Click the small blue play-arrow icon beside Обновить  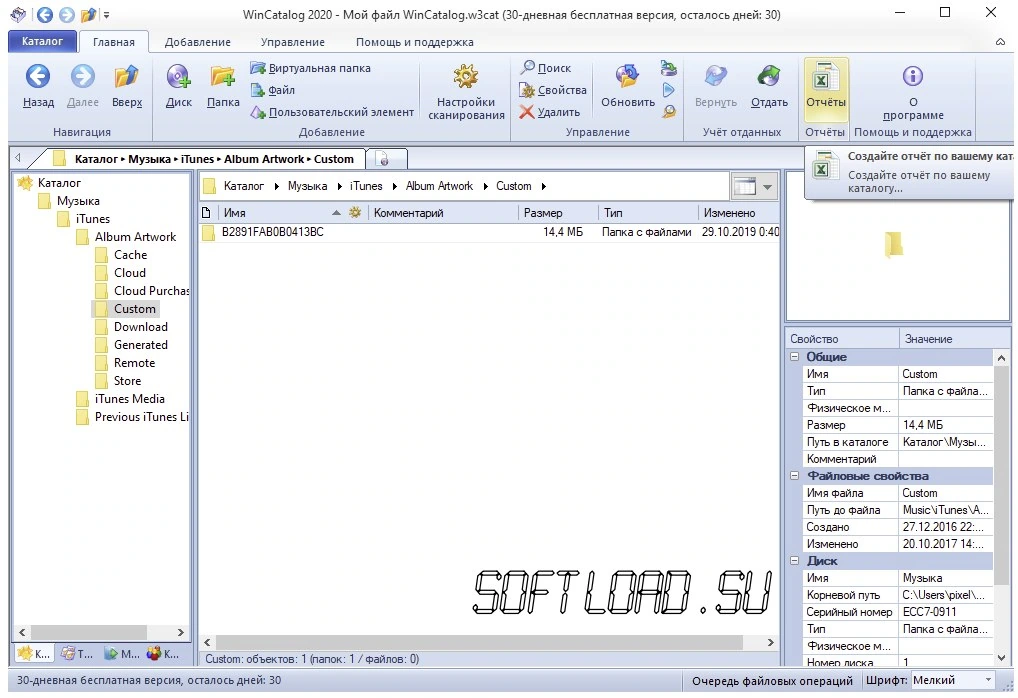[x=669, y=90]
